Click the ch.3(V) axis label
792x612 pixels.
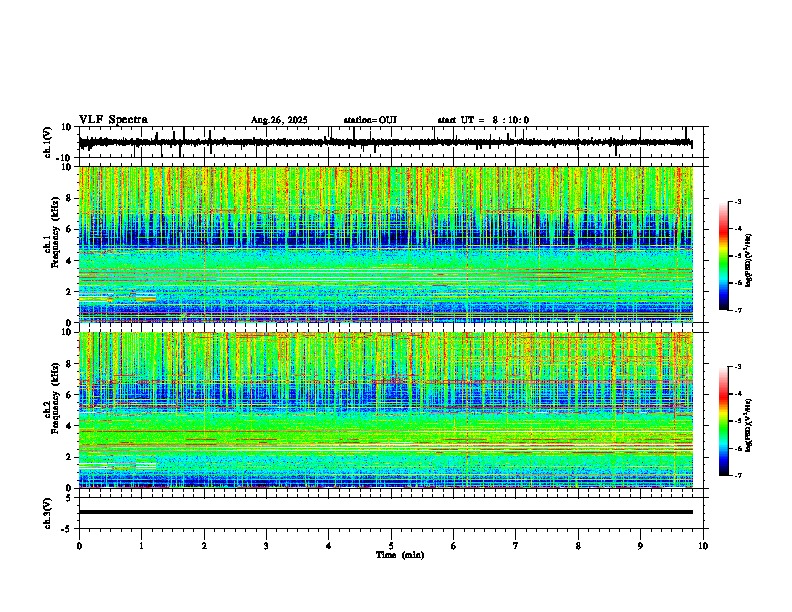[48, 513]
